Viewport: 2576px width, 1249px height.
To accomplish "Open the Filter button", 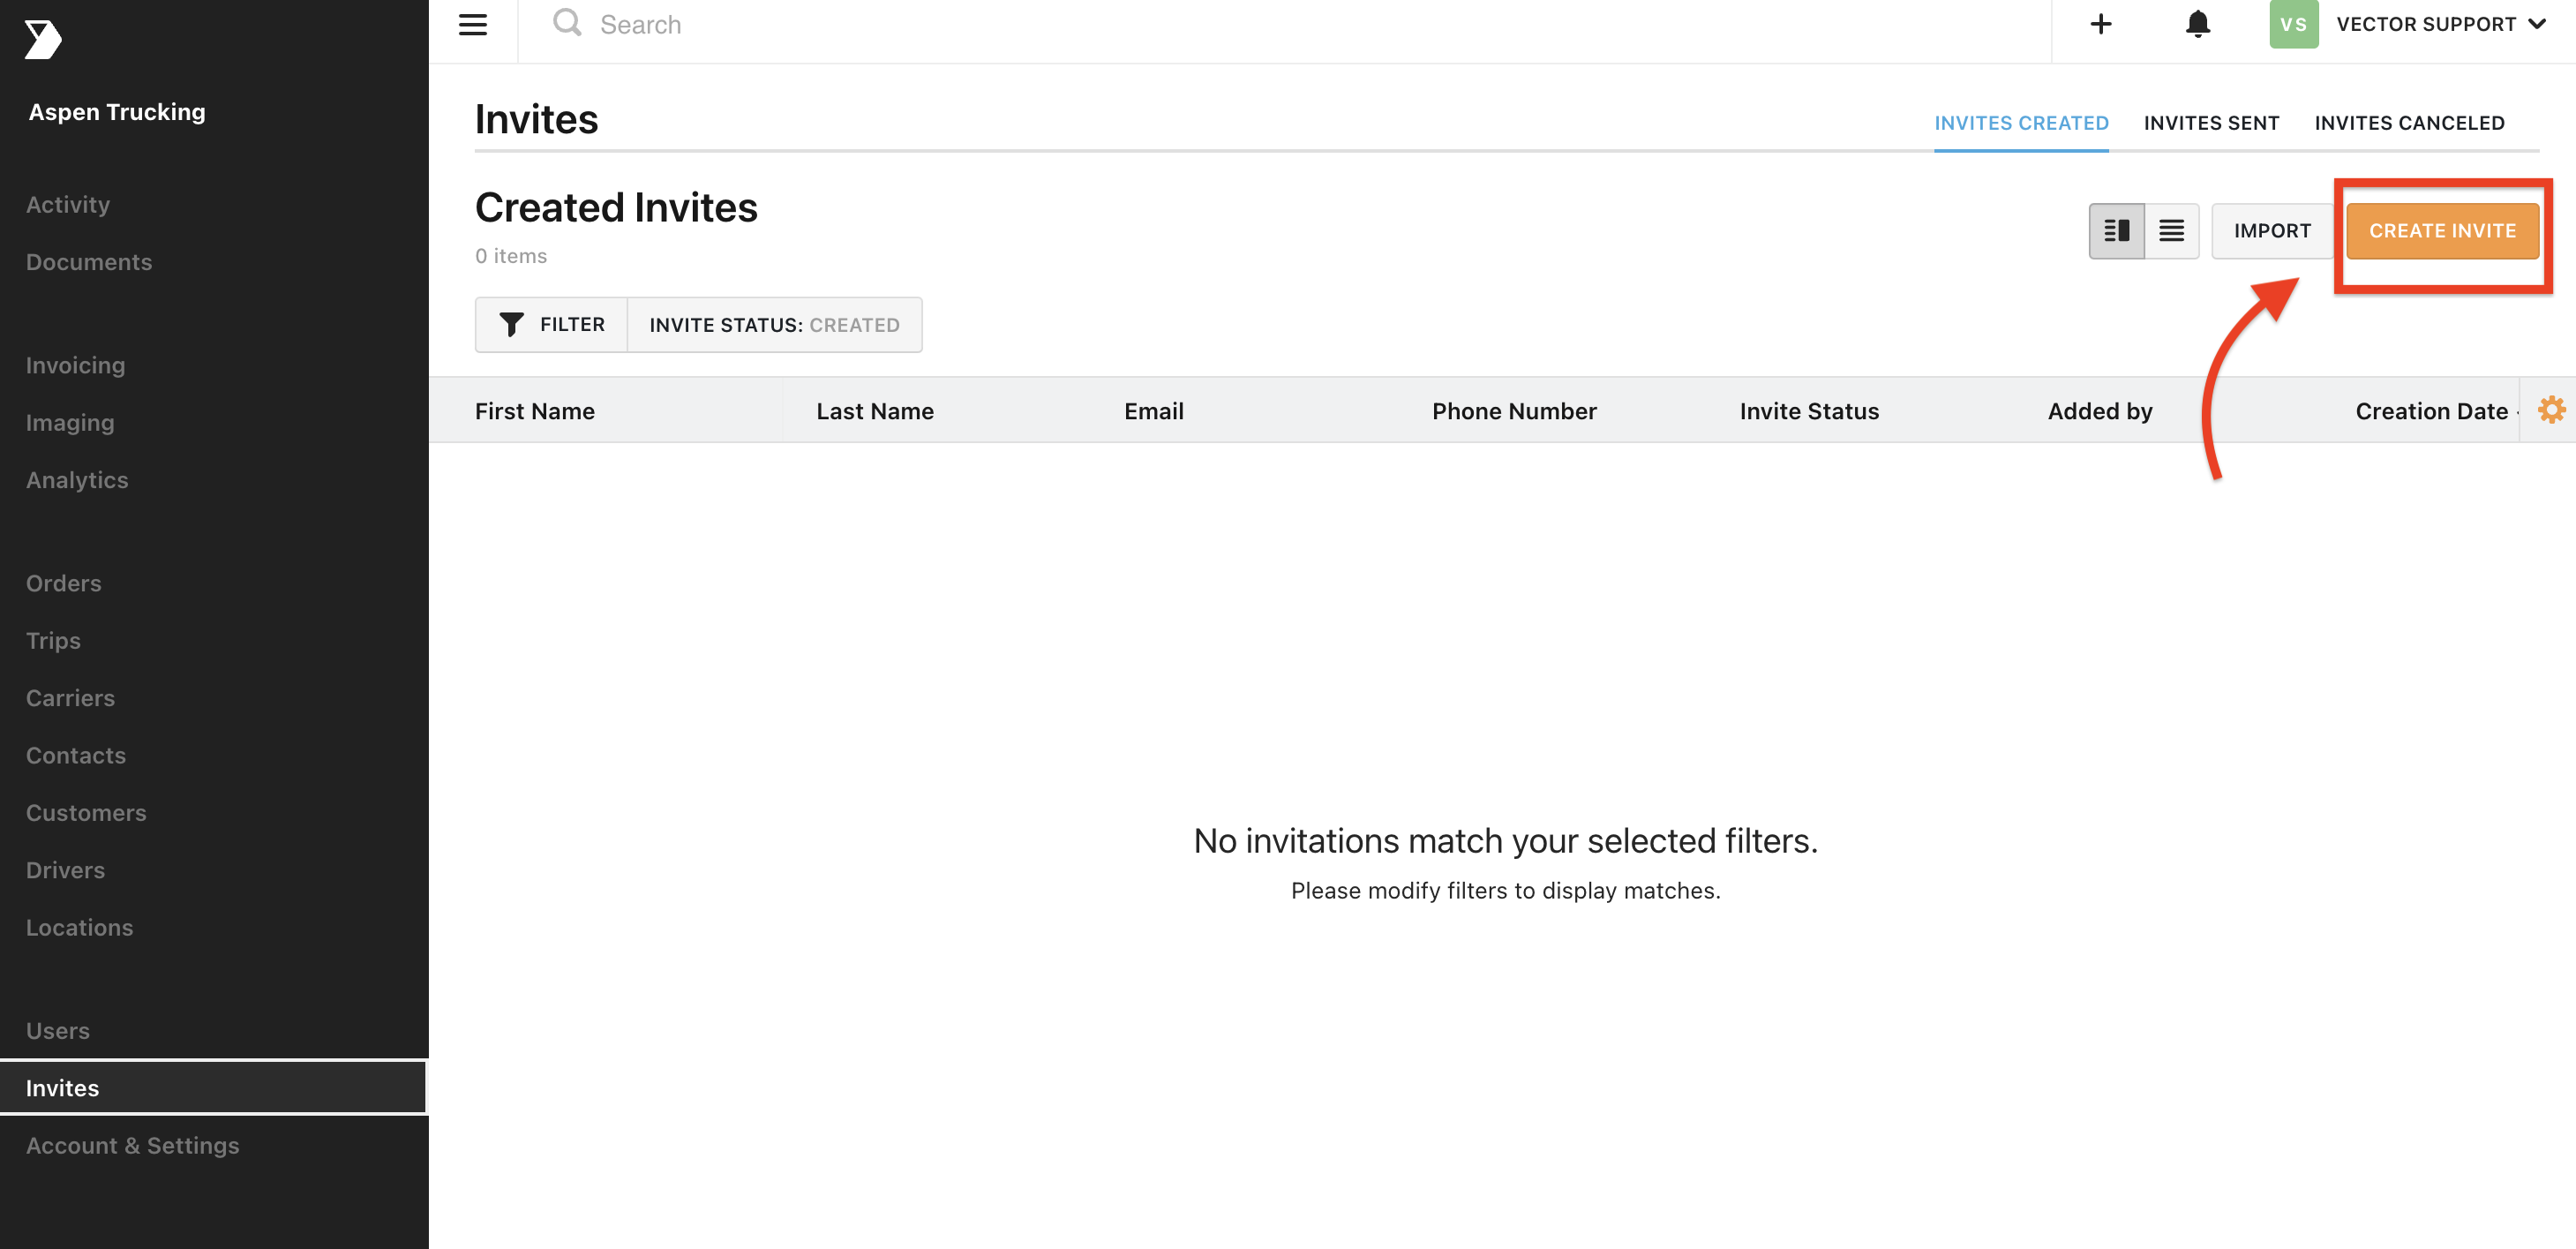I will (551, 325).
